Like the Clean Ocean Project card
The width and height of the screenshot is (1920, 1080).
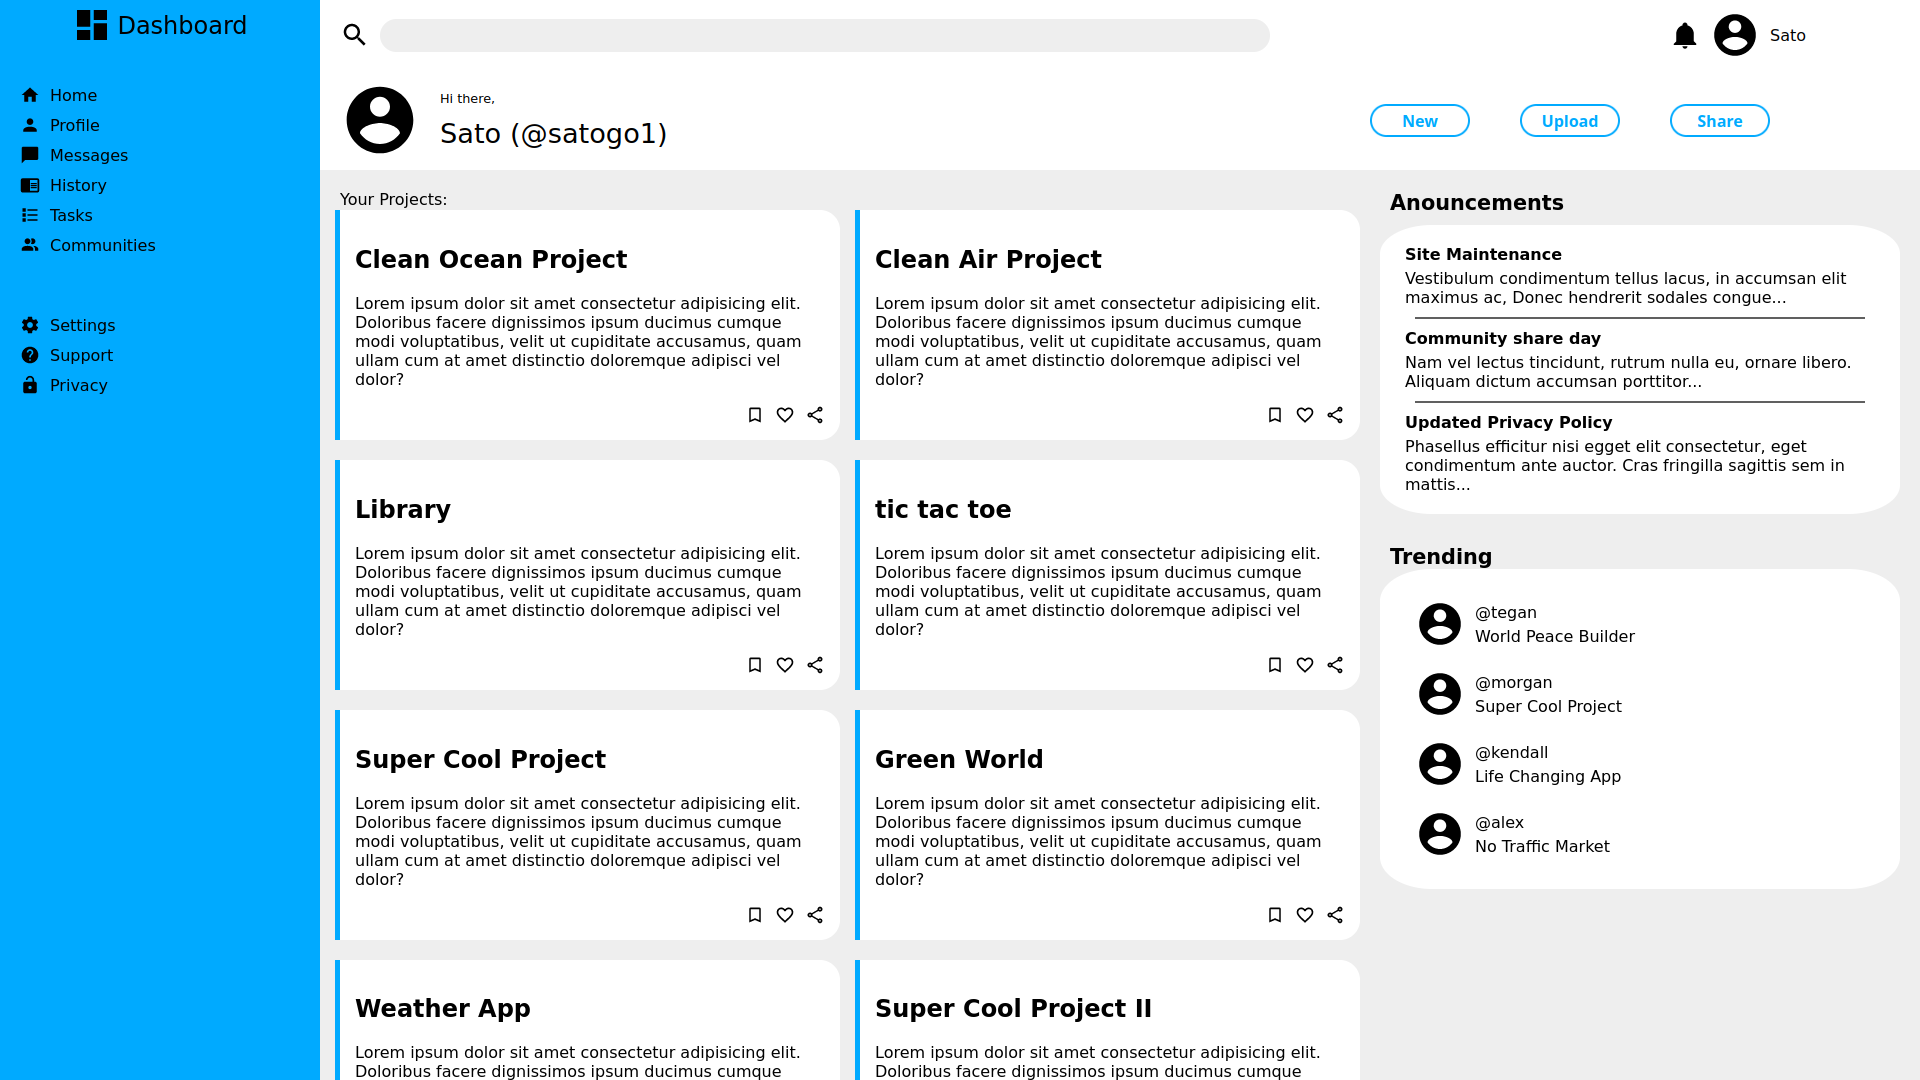pos(785,415)
